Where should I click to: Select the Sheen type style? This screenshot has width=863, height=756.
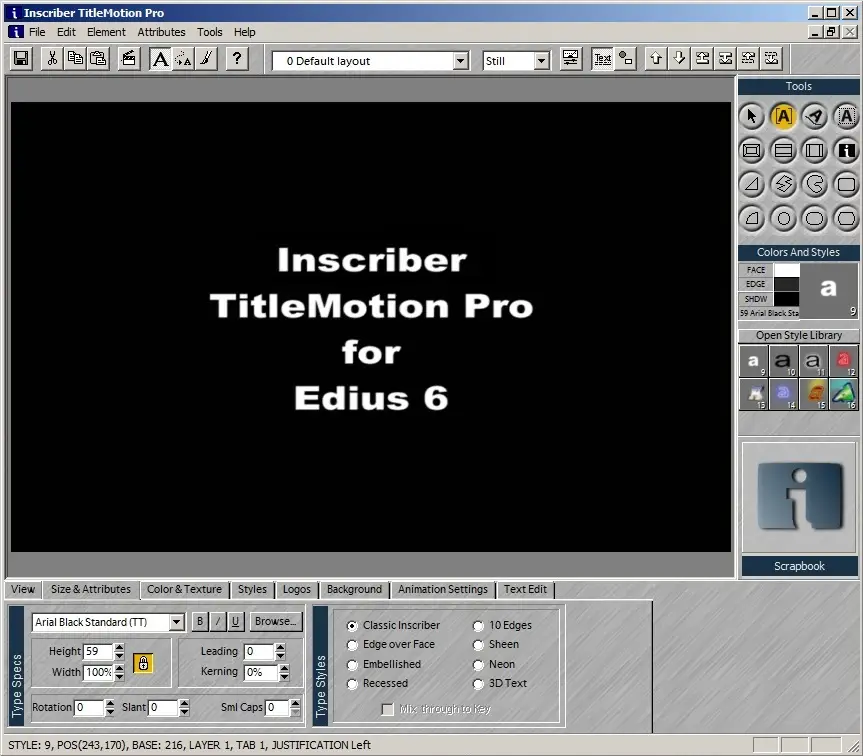coord(478,645)
